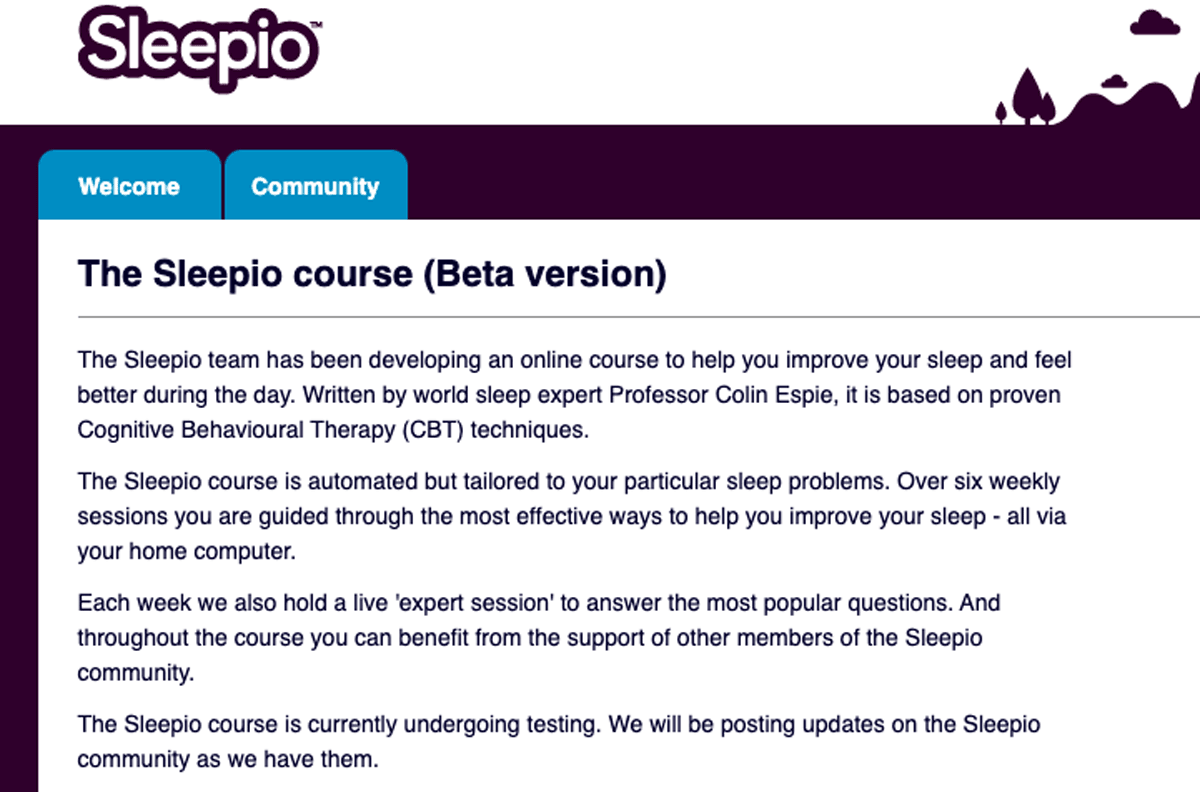This screenshot has width=1200, height=792.
Task: Click the small tree left of tall trees
Action: pyautogui.click(x=1001, y=111)
